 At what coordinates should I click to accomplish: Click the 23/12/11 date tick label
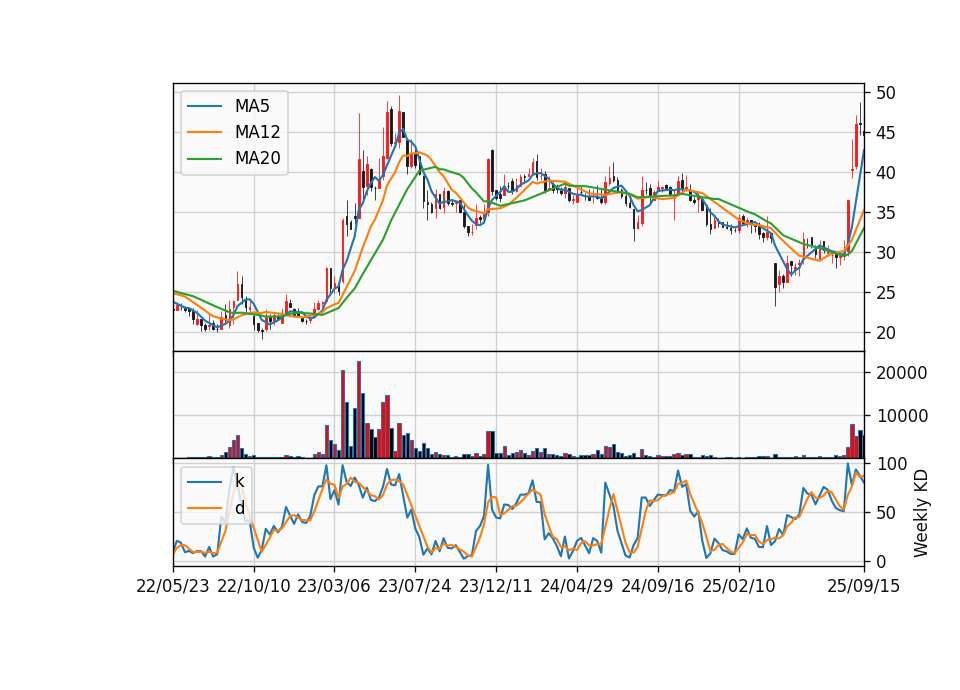tap(496, 586)
